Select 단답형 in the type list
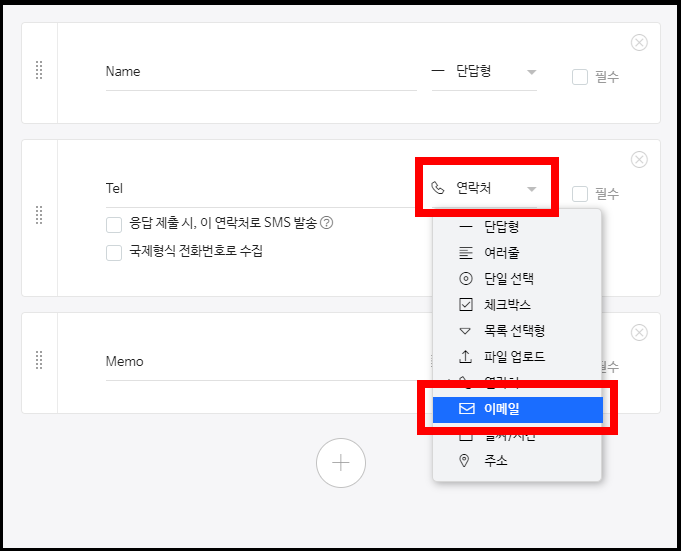Image resolution: width=681 pixels, height=551 pixels. (517, 227)
